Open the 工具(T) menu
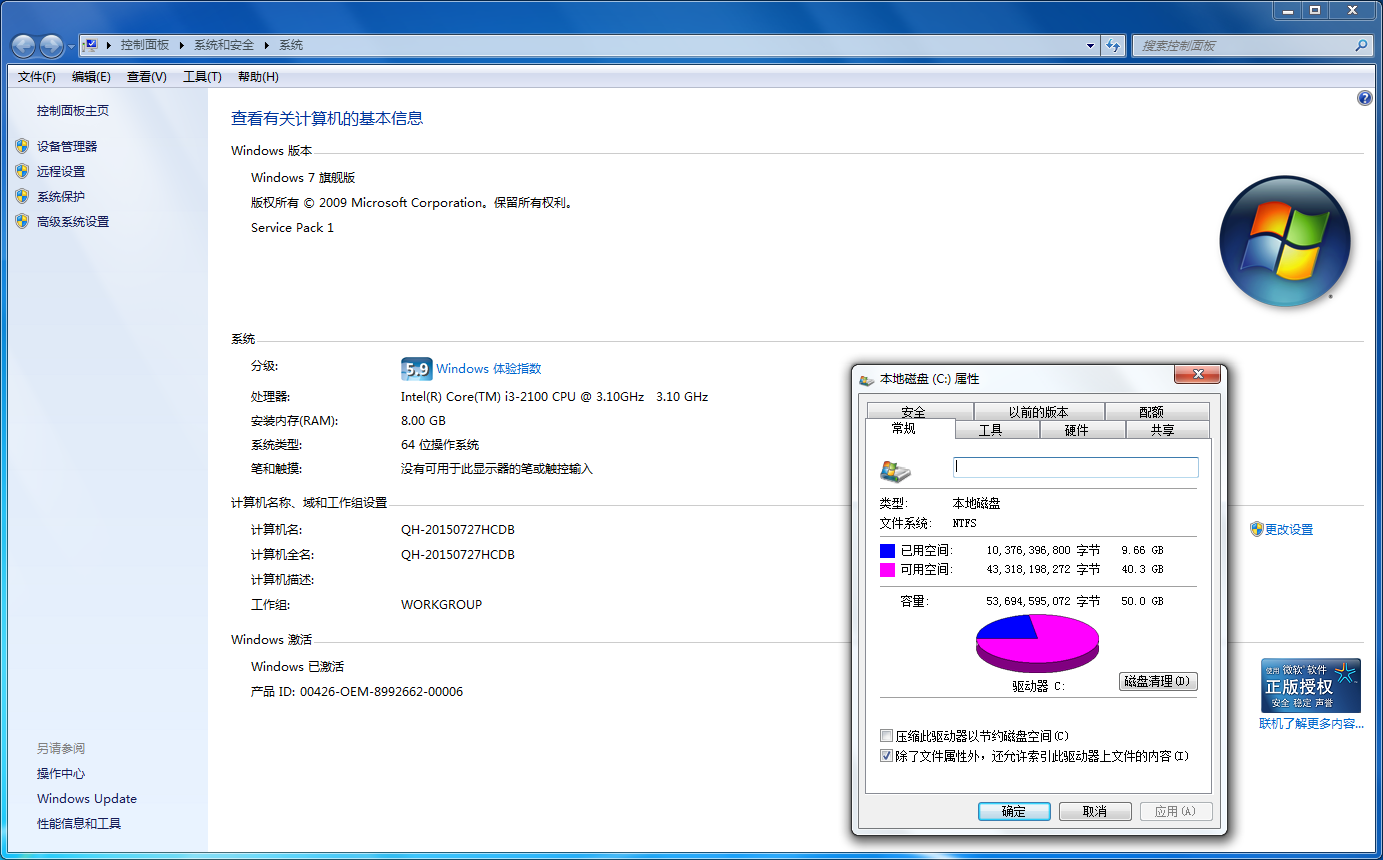1383x860 pixels. click(x=202, y=77)
